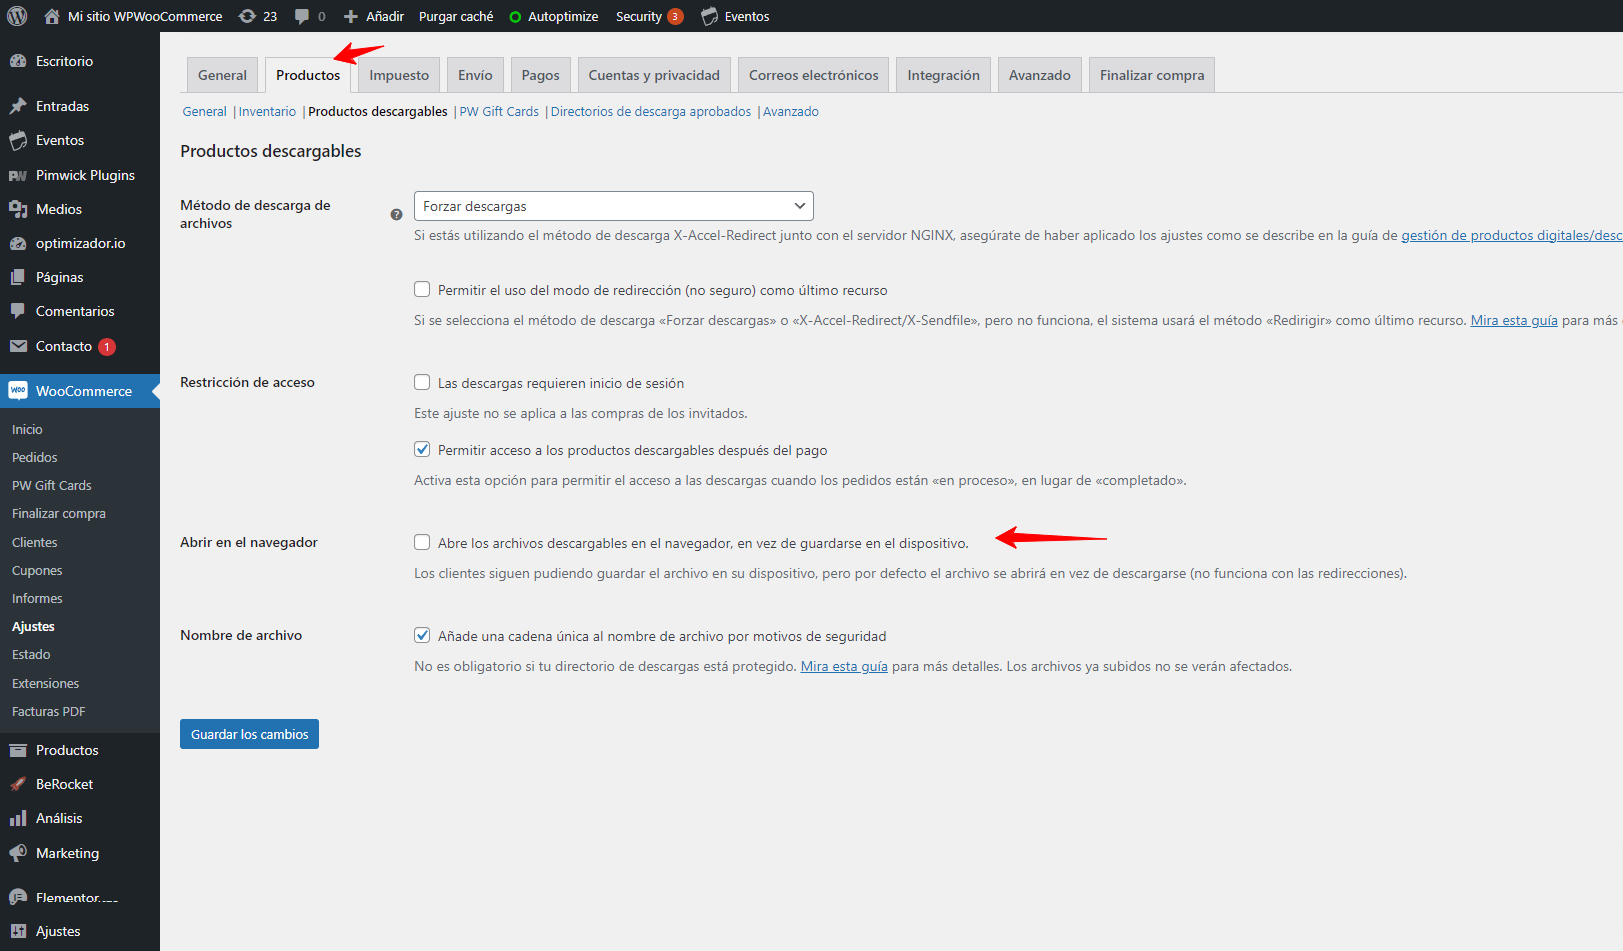
Task: Open Informes in WooCommerce submenu
Action: point(37,598)
